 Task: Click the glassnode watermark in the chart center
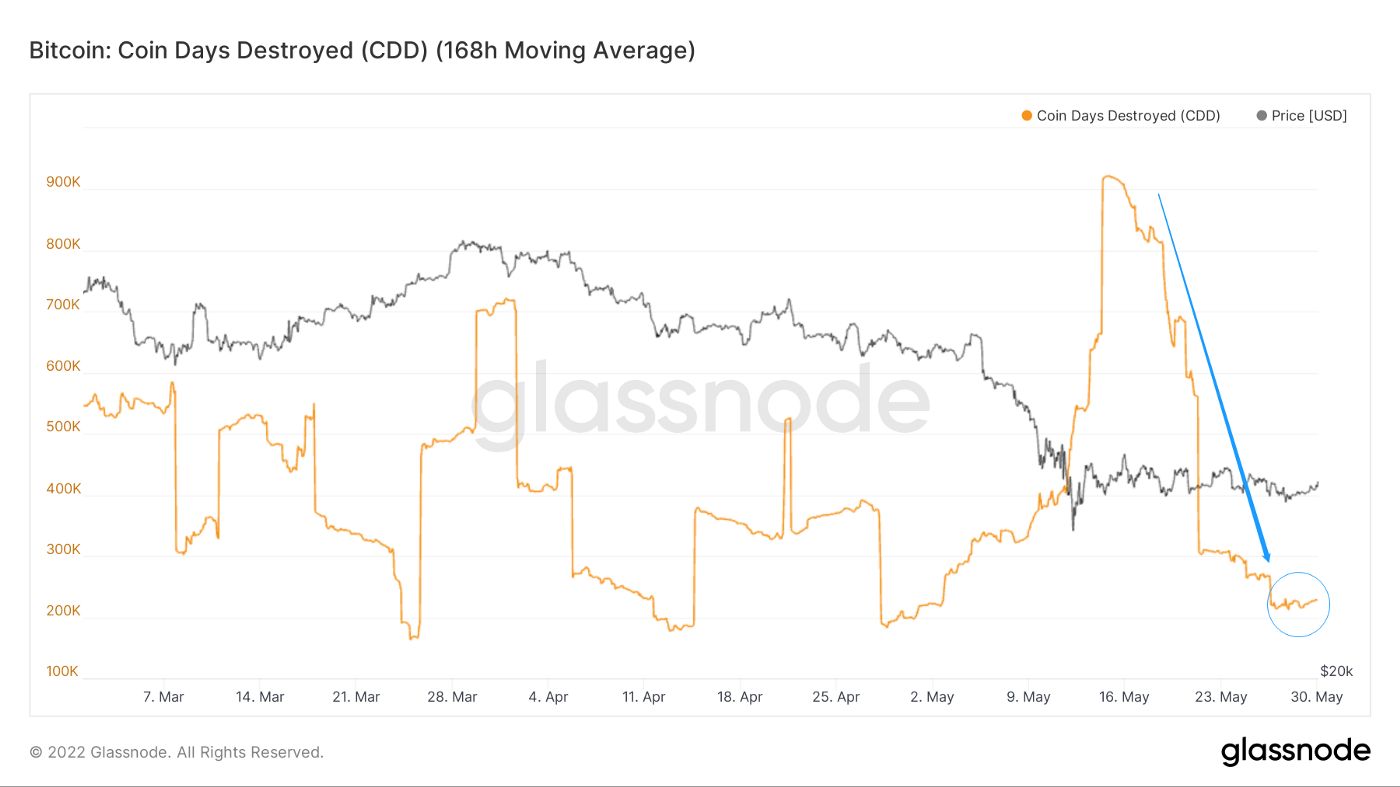700,405
